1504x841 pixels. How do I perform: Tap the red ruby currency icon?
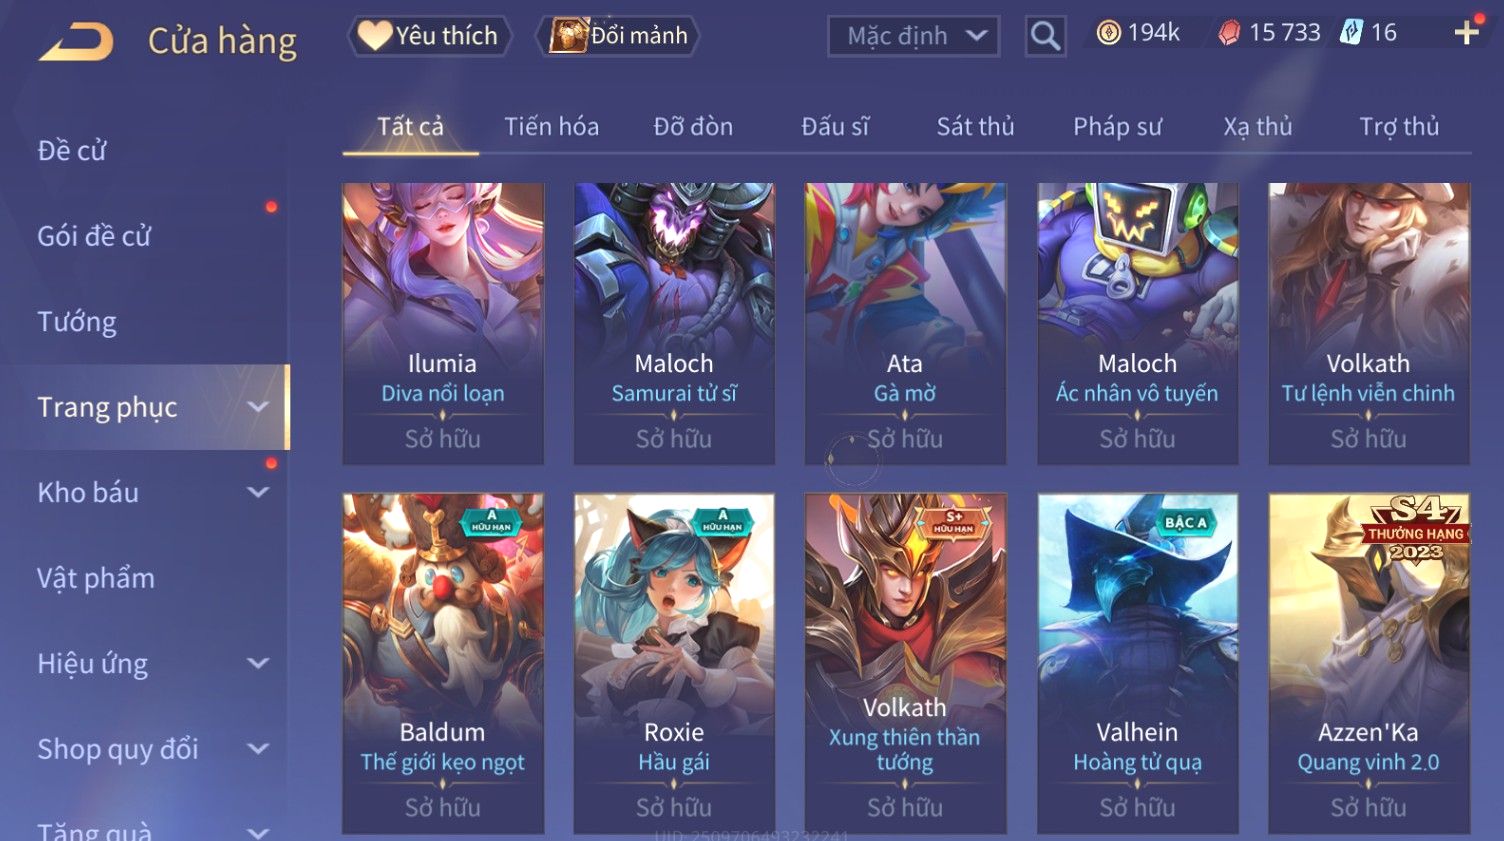[x=1229, y=33]
